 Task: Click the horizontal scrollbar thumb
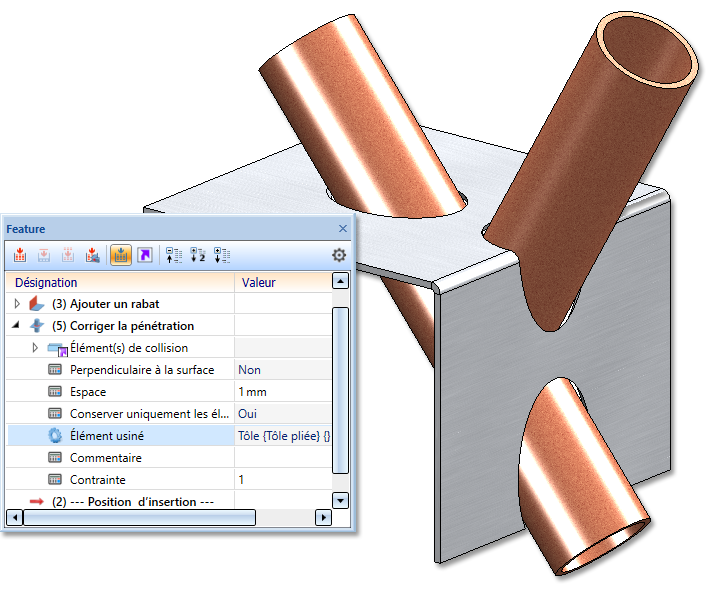tap(139, 517)
